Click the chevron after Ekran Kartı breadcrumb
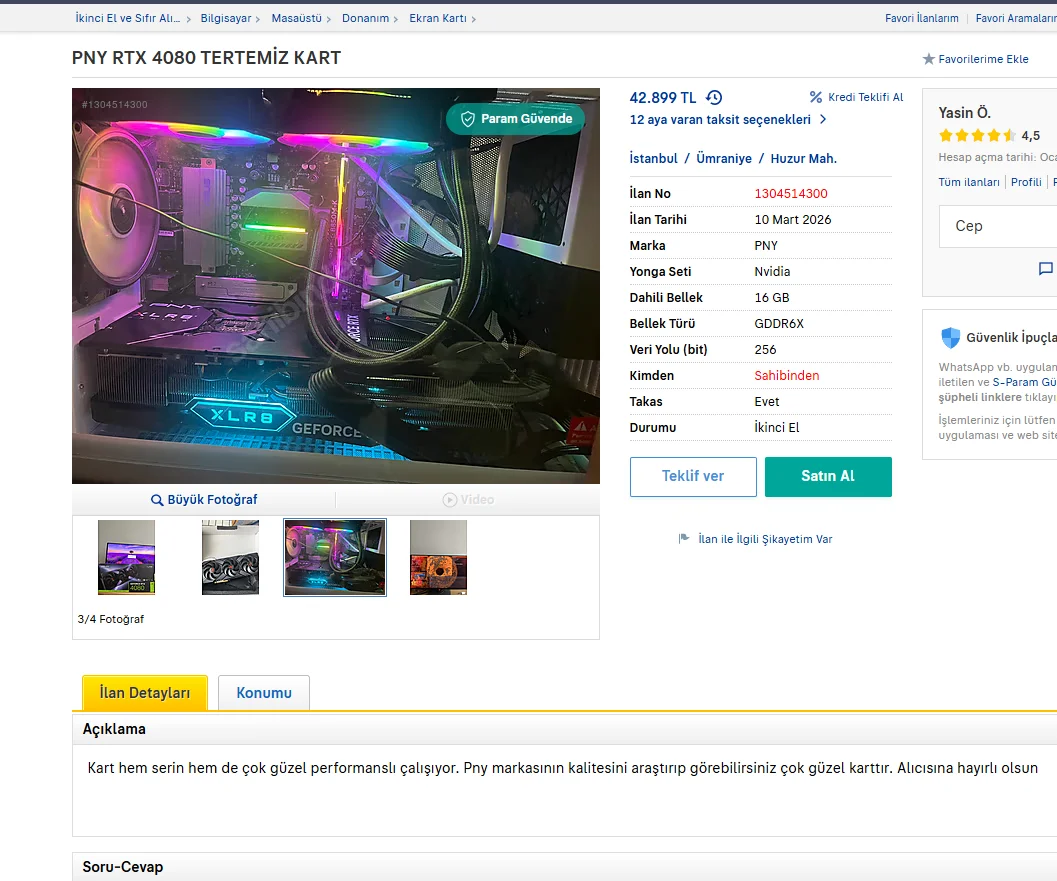The height and width of the screenshot is (881, 1057). click(x=474, y=19)
